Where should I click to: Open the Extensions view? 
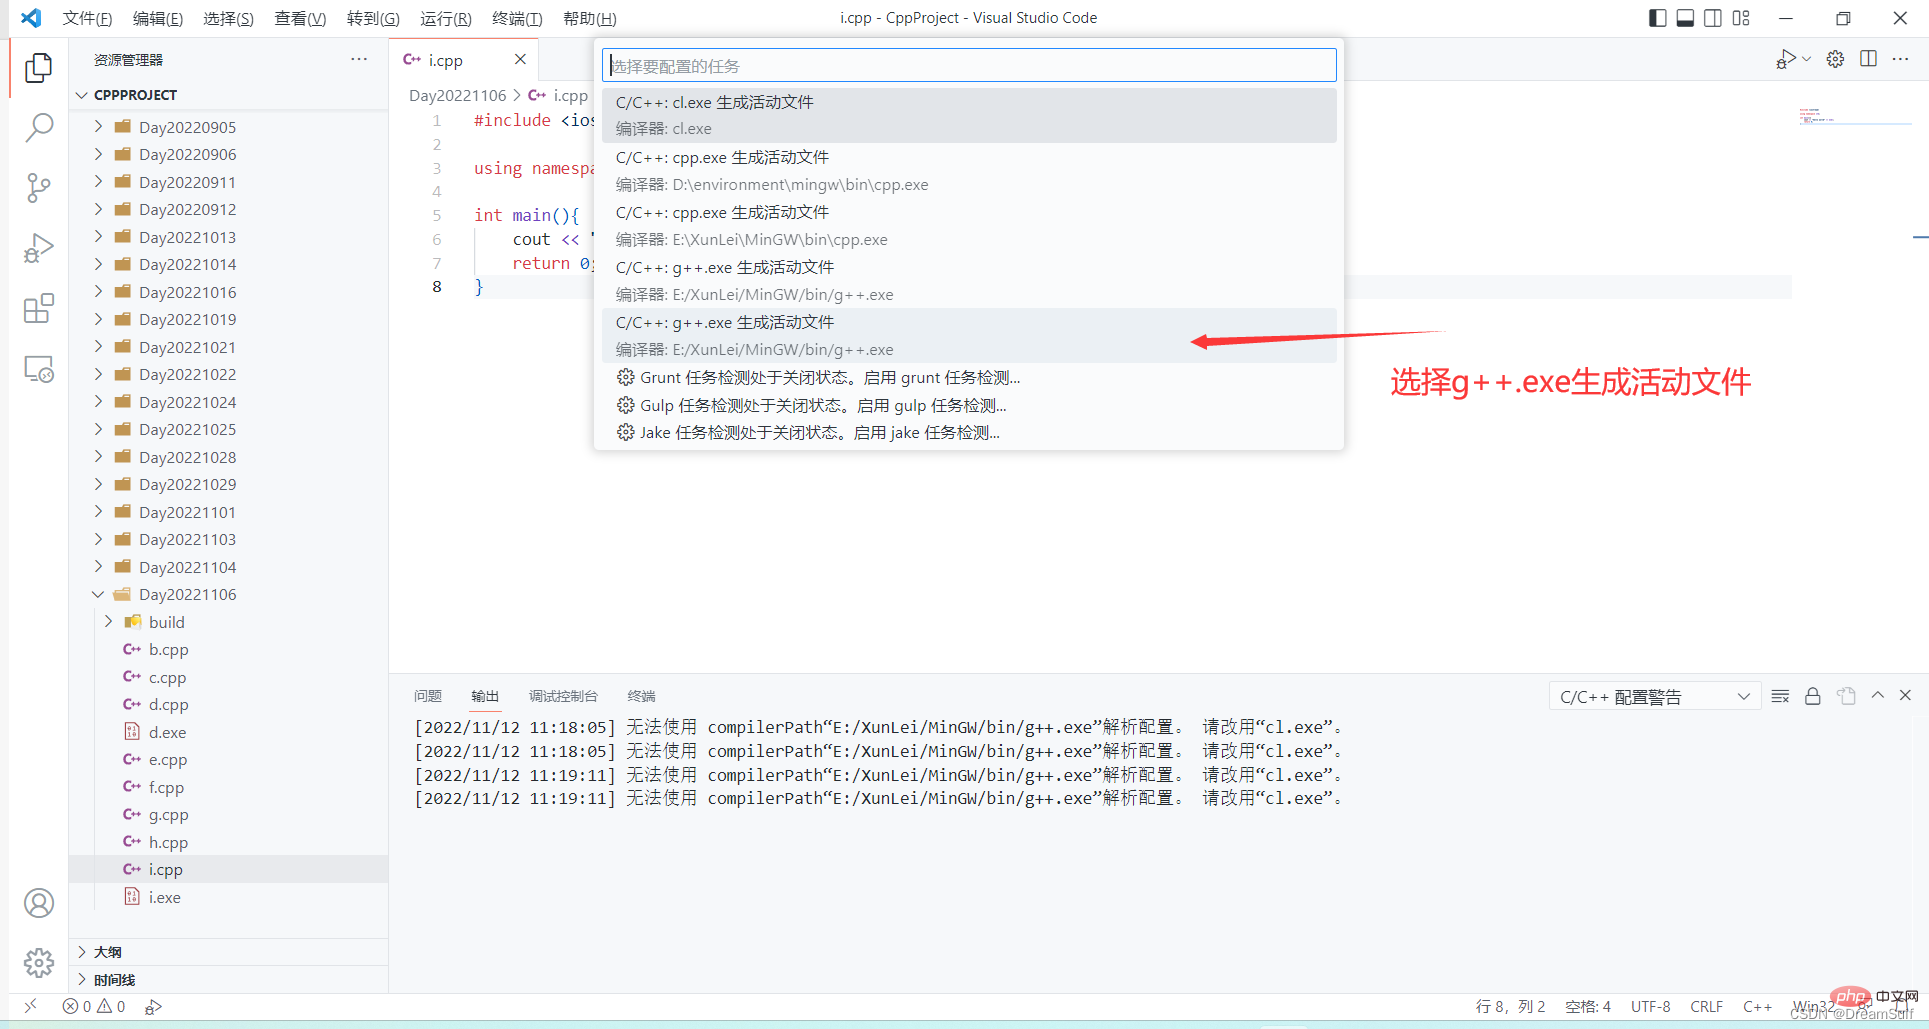[x=38, y=309]
